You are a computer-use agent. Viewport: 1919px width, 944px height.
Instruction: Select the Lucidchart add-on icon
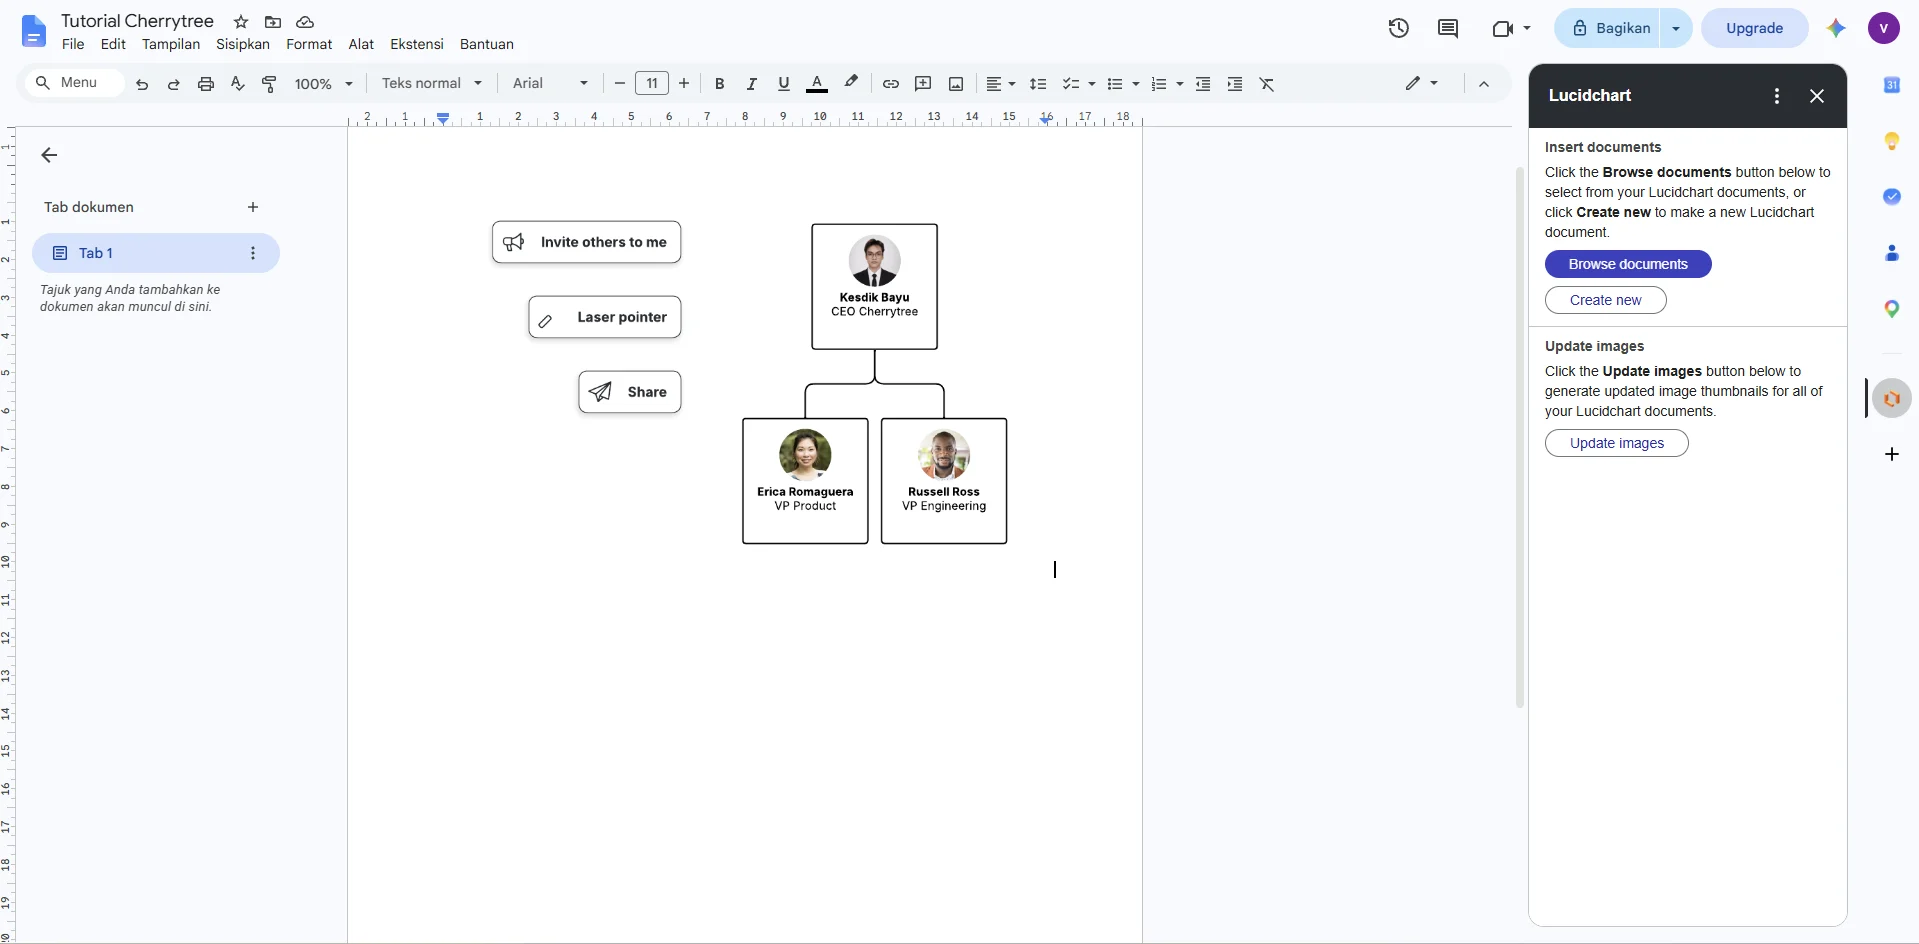[1892, 398]
